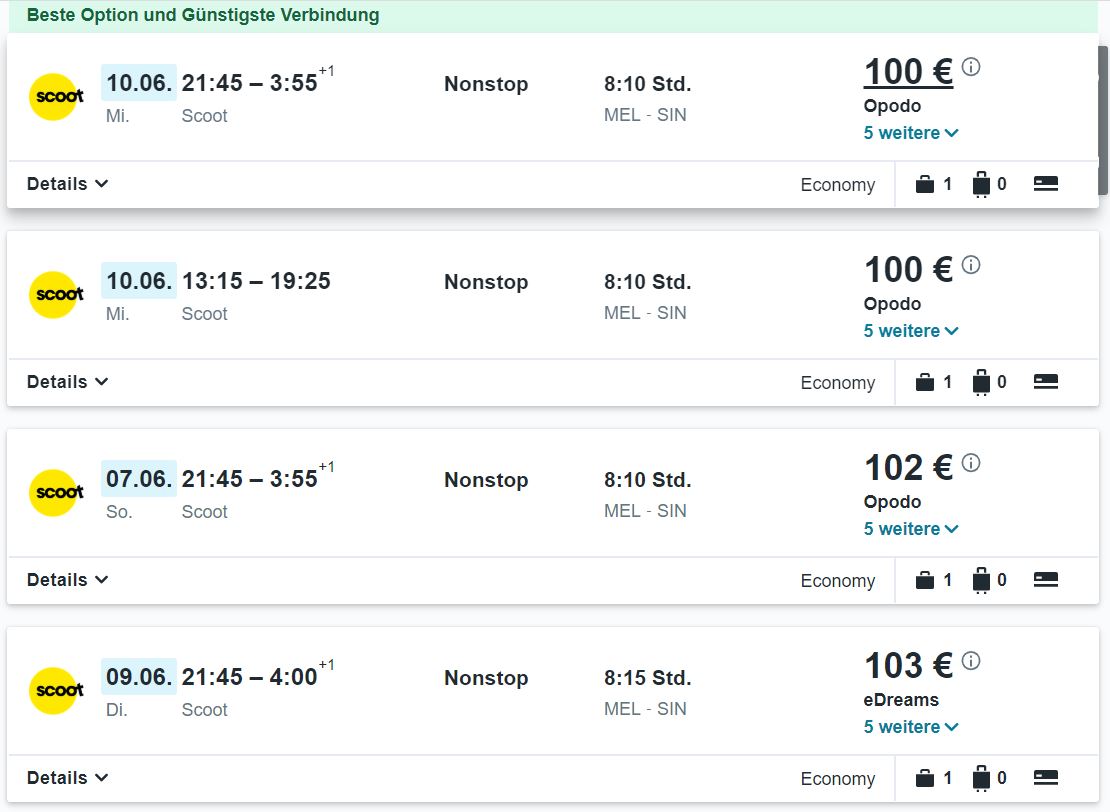Click Scoot logo of the 09.06. flight
Viewport: 1110px width, 812px height.
(56, 690)
